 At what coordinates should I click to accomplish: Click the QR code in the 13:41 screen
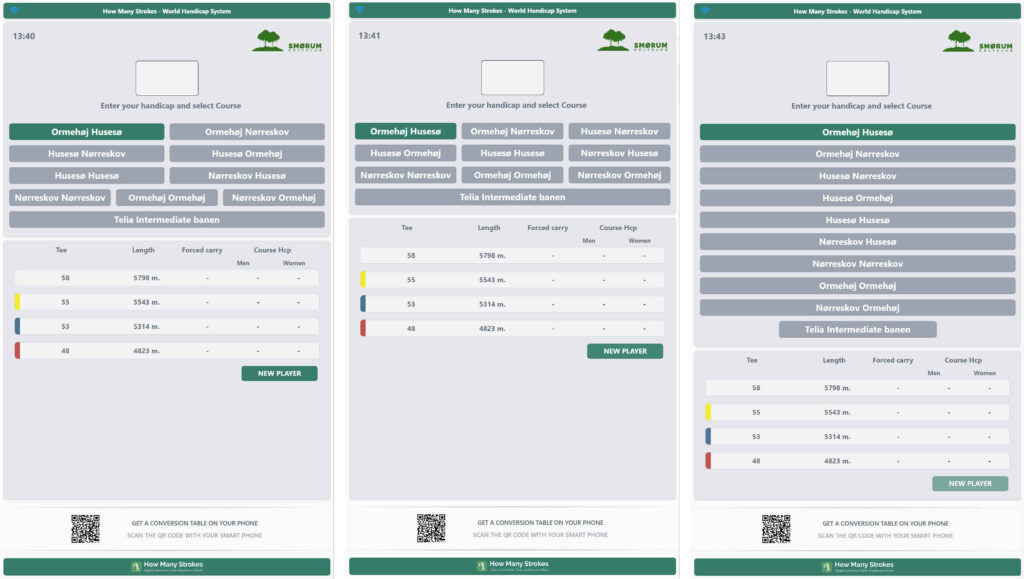(x=431, y=528)
